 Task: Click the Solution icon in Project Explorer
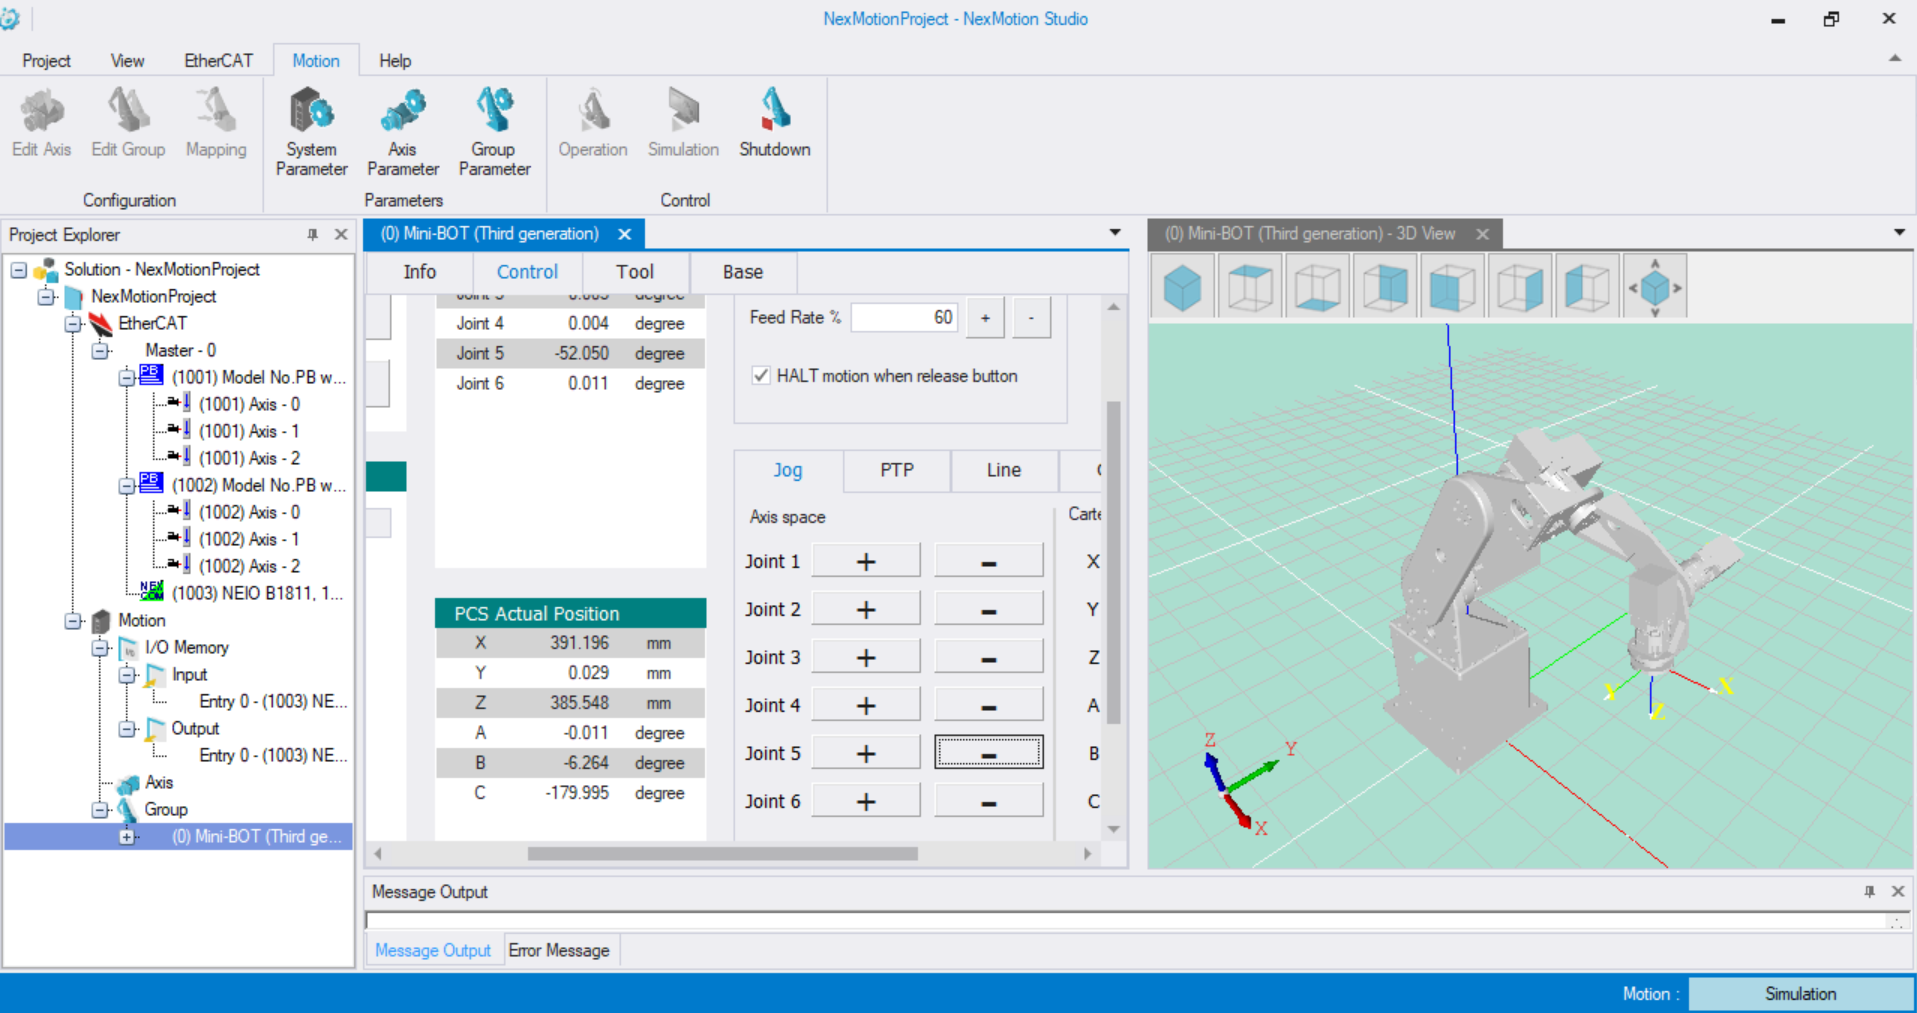(x=46, y=270)
